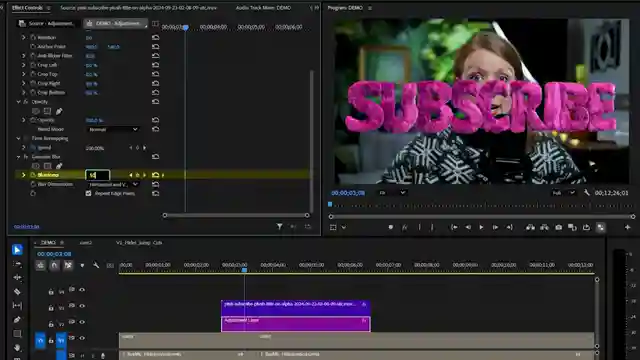Click the Opacity percentage value
Screen dimensions: 640x360
[94, 120]
